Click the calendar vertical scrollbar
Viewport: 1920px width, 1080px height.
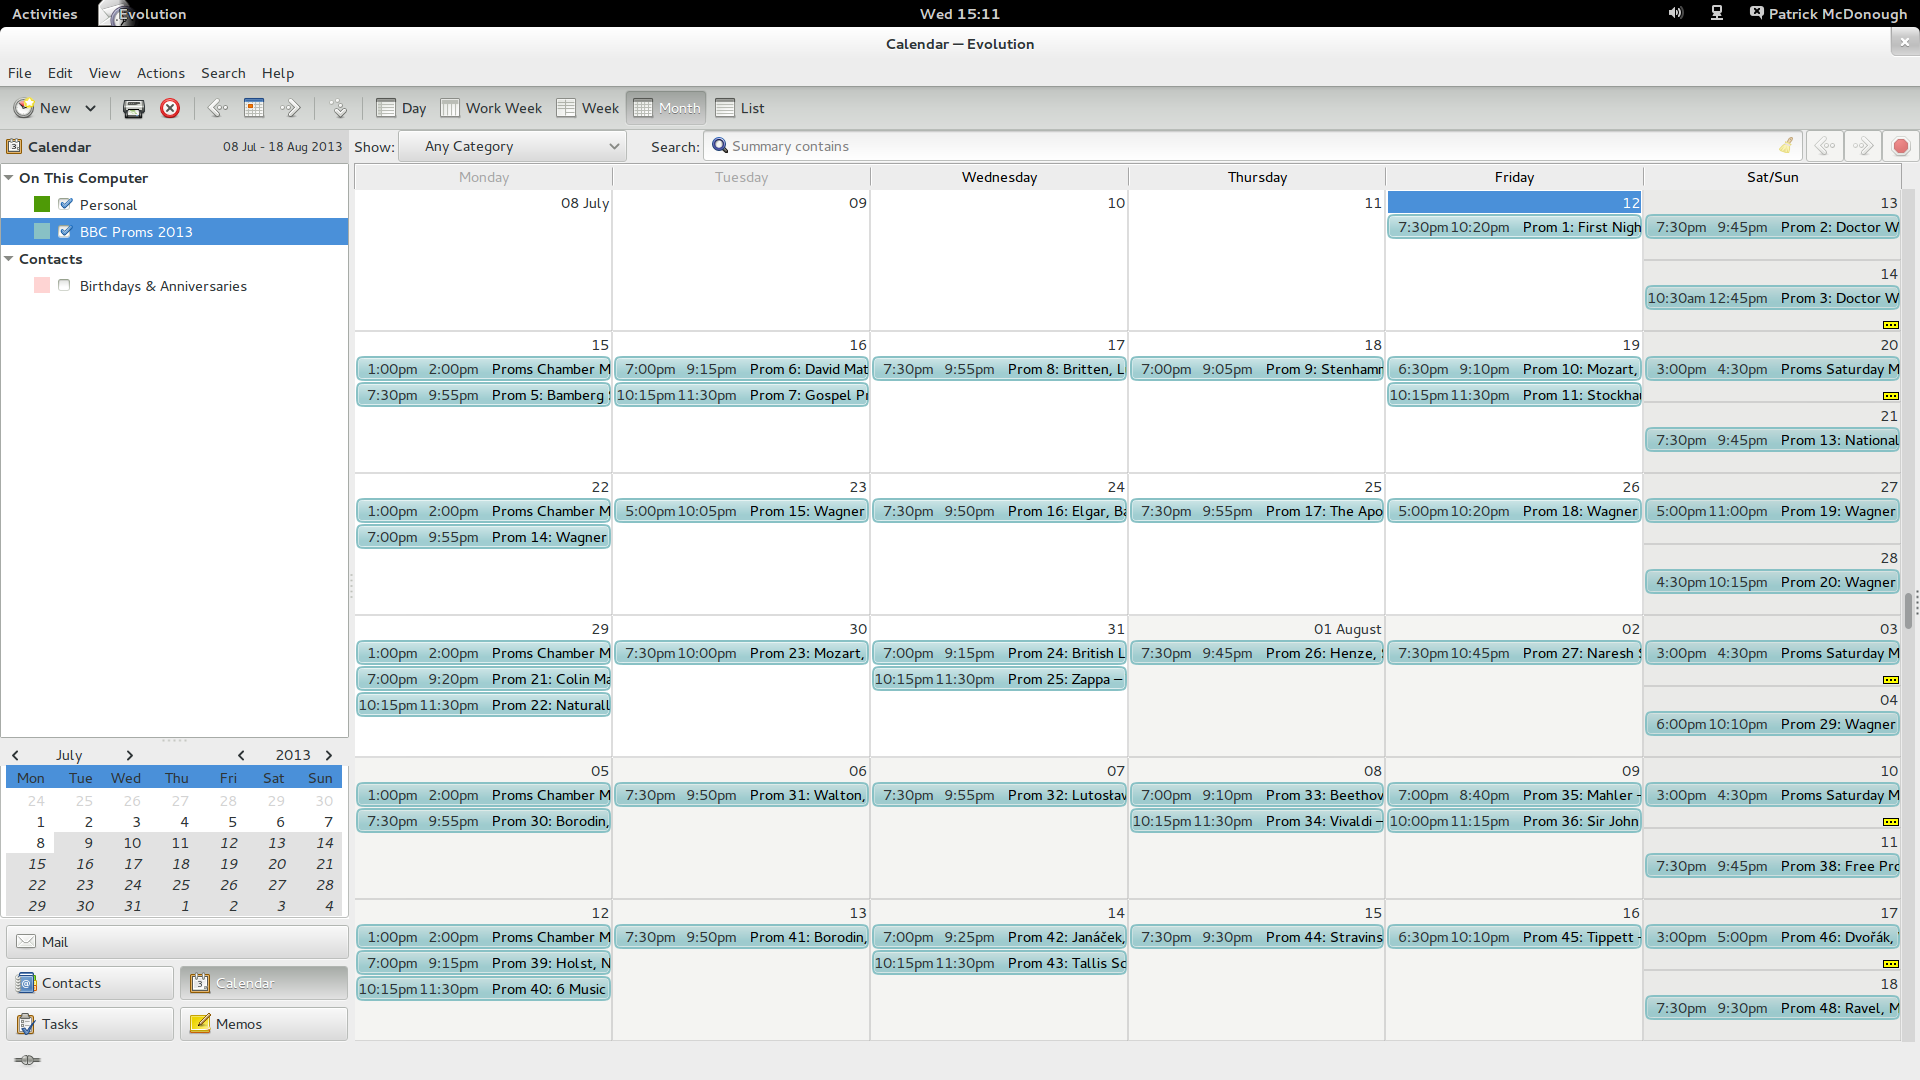1908,610
